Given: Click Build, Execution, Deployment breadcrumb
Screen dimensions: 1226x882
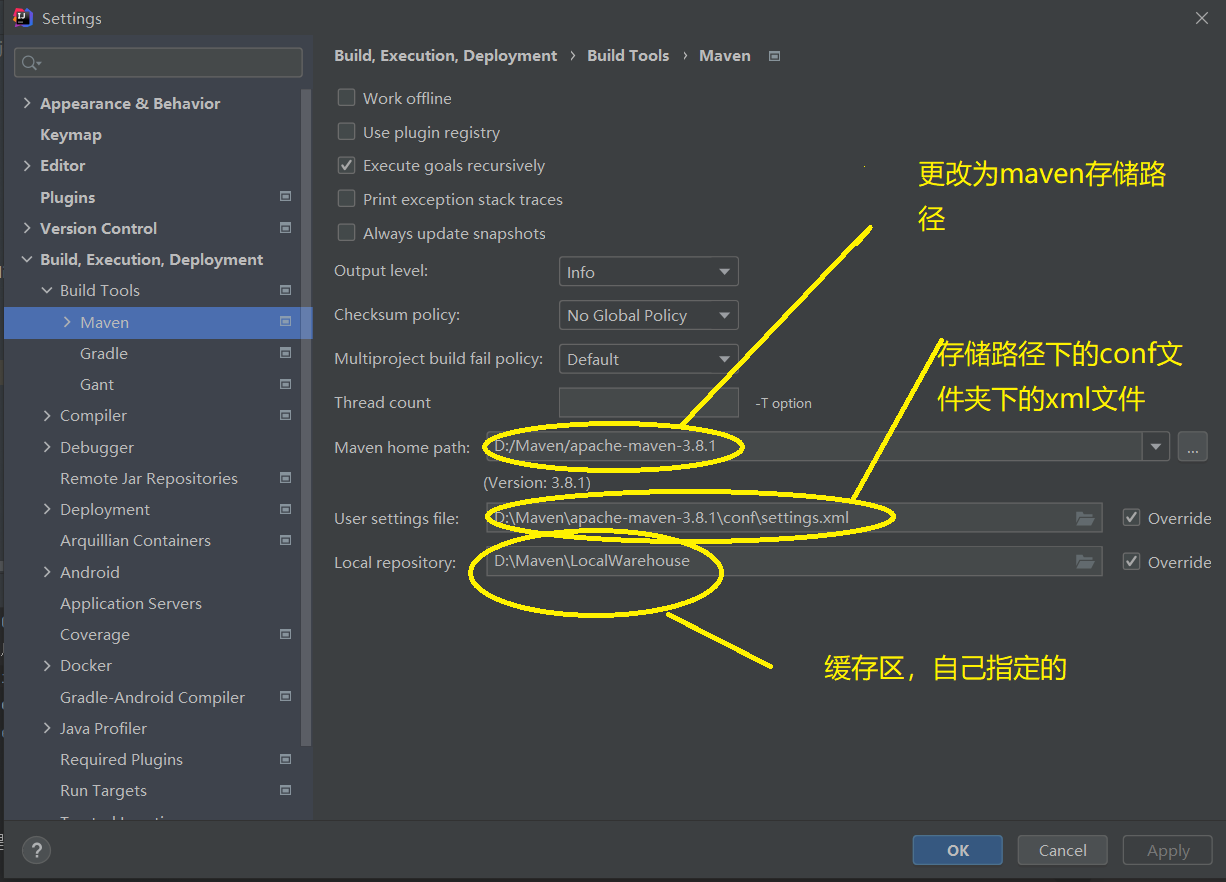Looking at the screenshot, I should coord(446,56).
